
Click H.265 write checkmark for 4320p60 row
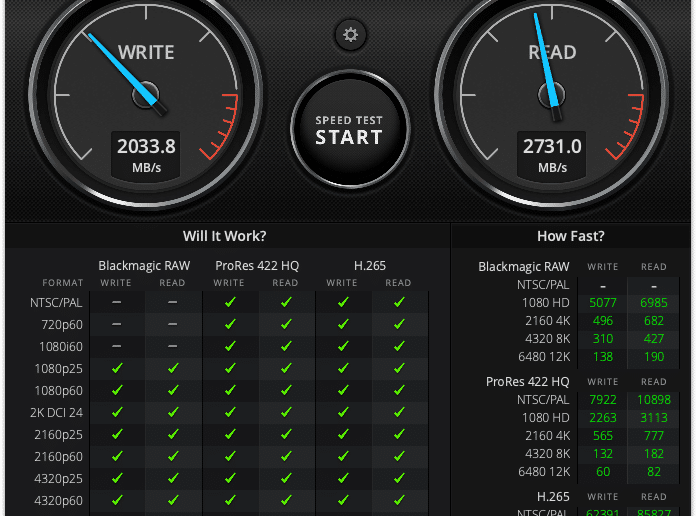(x=343, y=500)
